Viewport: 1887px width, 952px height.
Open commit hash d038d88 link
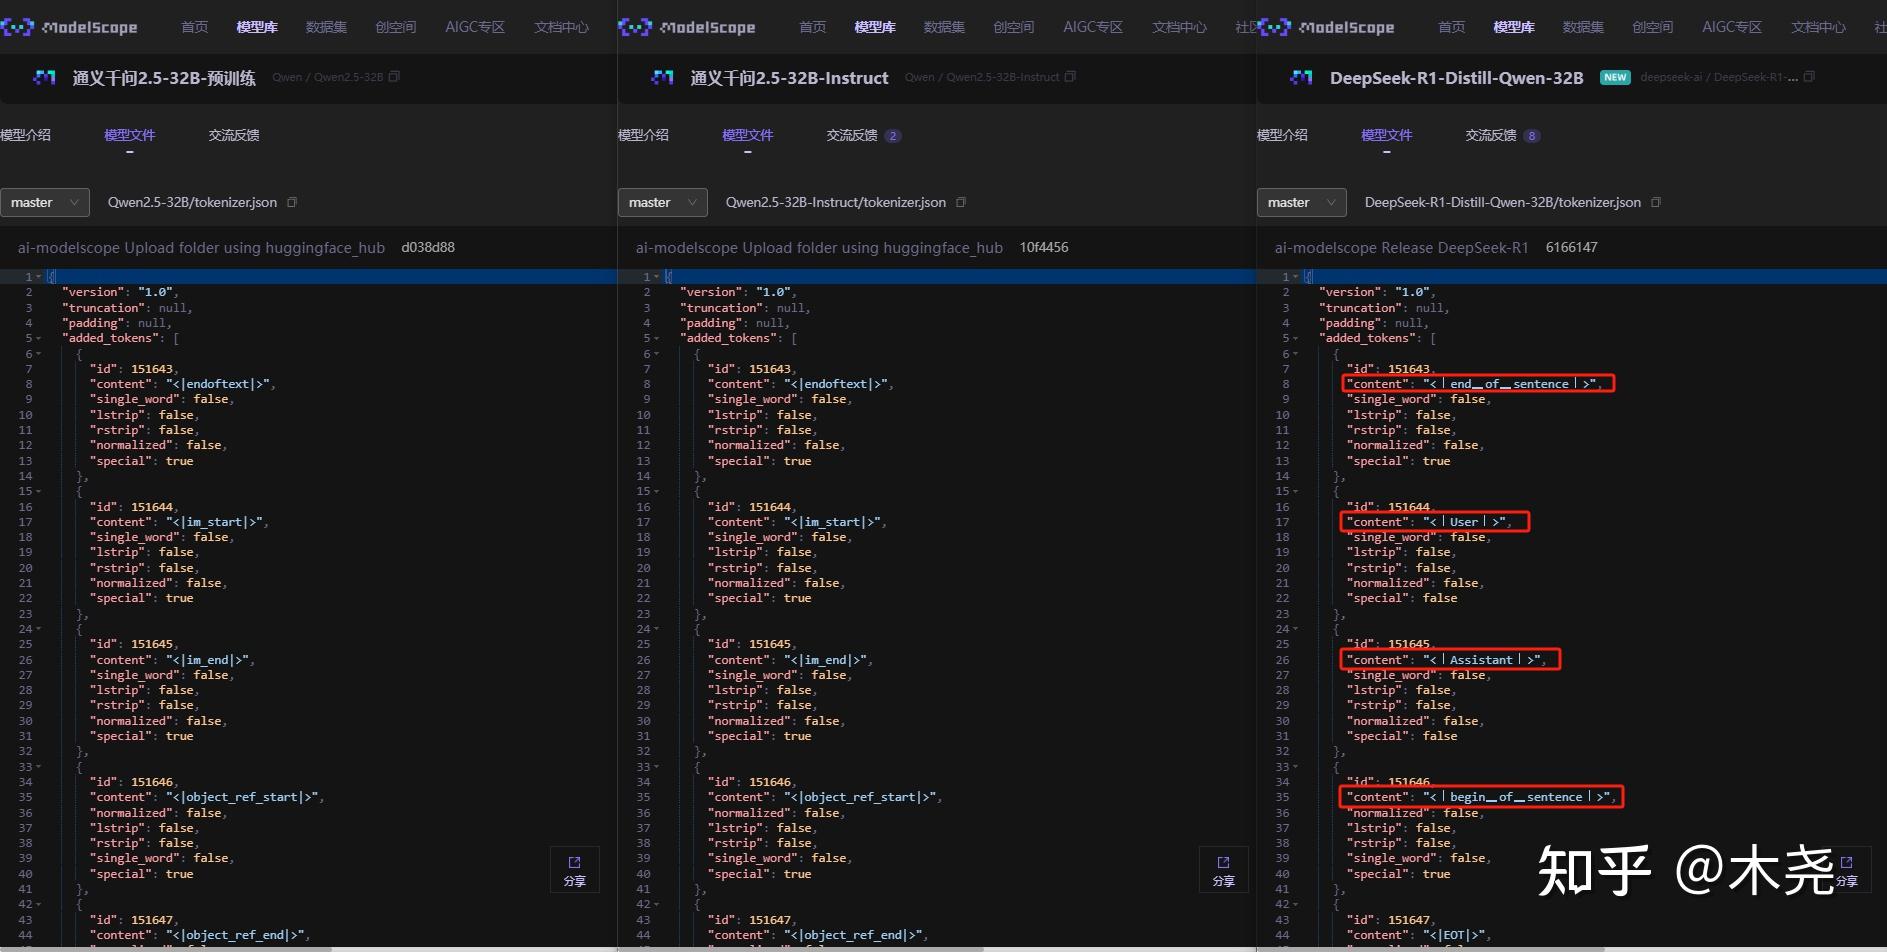tap(428, 248)
